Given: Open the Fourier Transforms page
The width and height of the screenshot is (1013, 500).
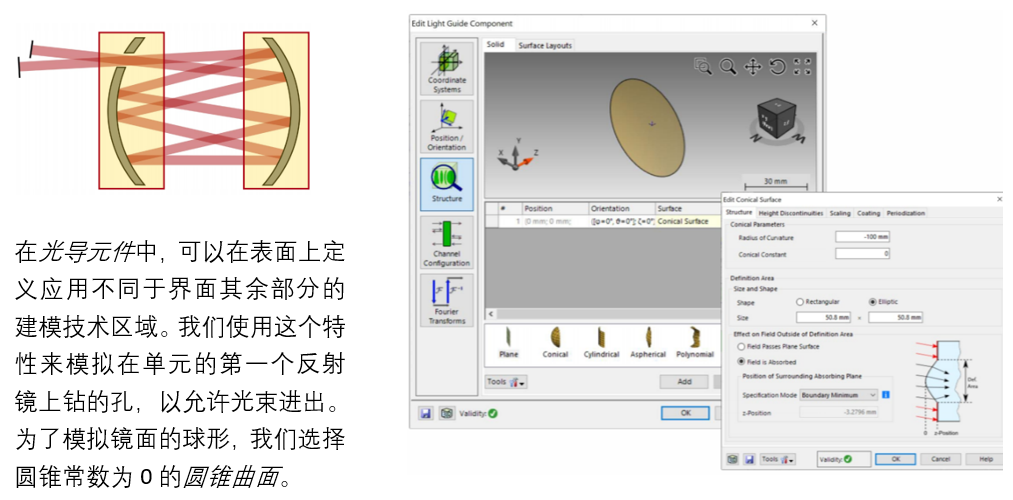Looking at the screenshot, I should (446, 299).
